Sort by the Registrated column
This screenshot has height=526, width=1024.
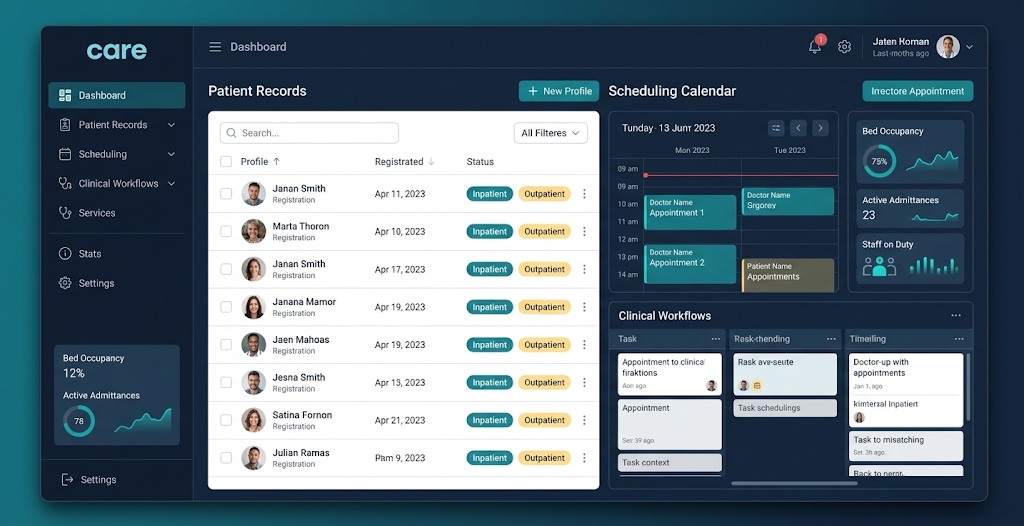(405, 161)
